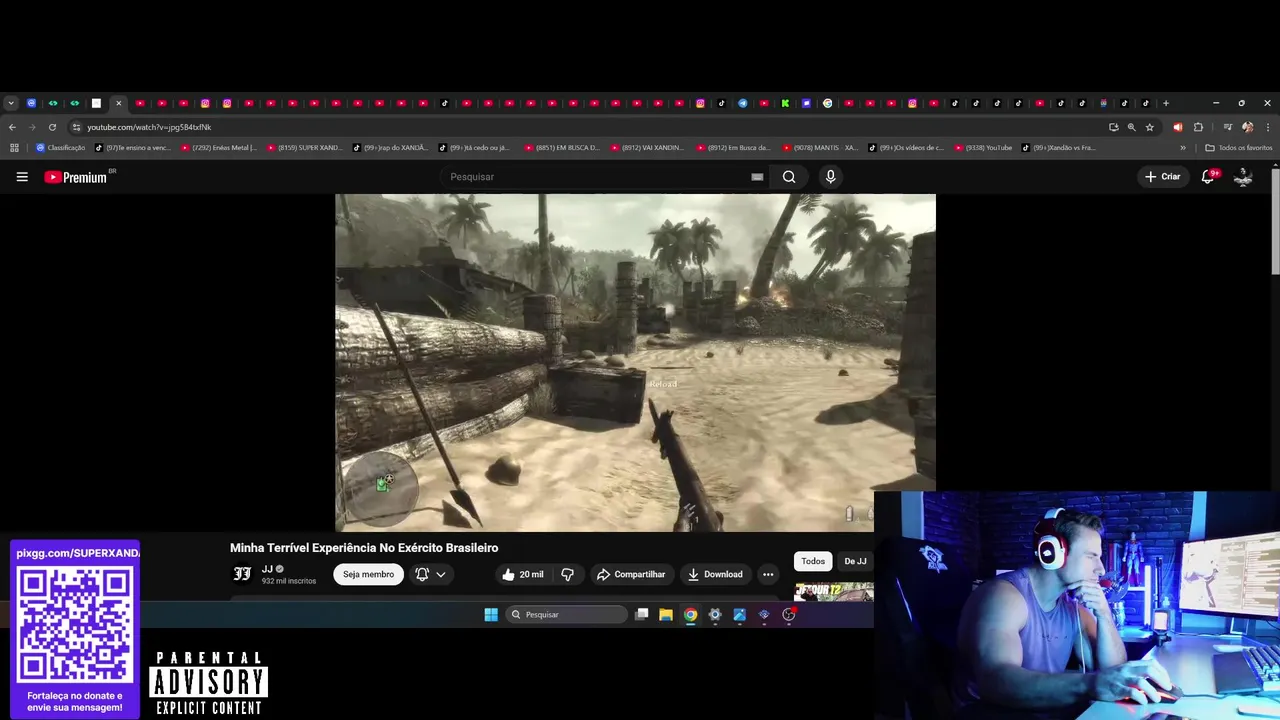Click the Criar create button
Image resolution: width=1280 pixels, height=720 pixels.
(x=1163, y=177)
